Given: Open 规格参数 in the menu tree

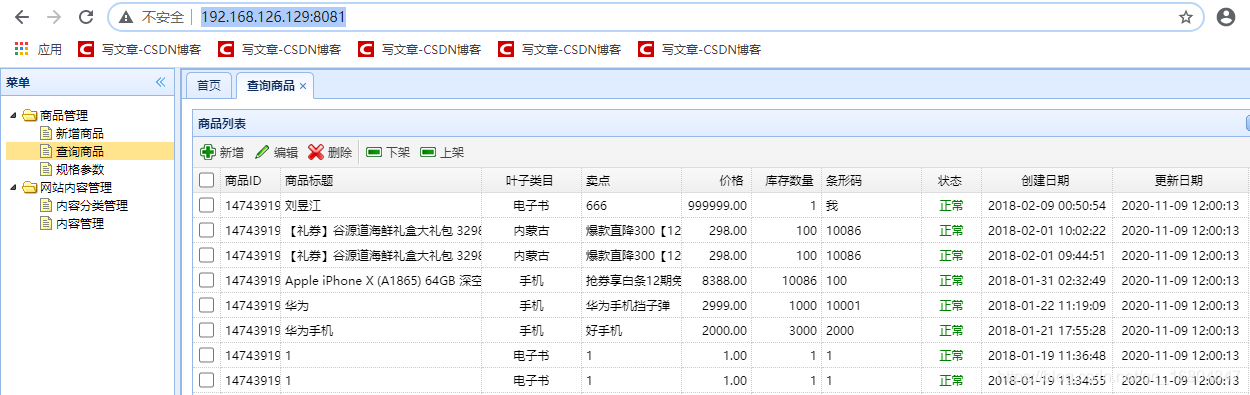Looking at the screenshot, I should (79, 169).
